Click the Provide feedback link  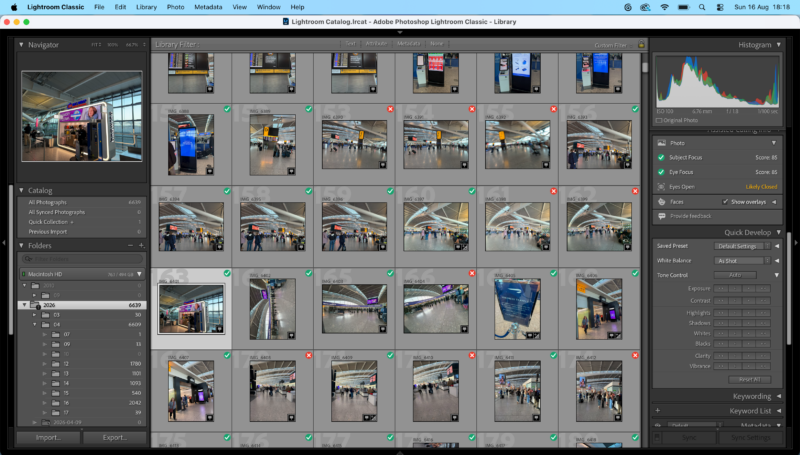(690, 216)
